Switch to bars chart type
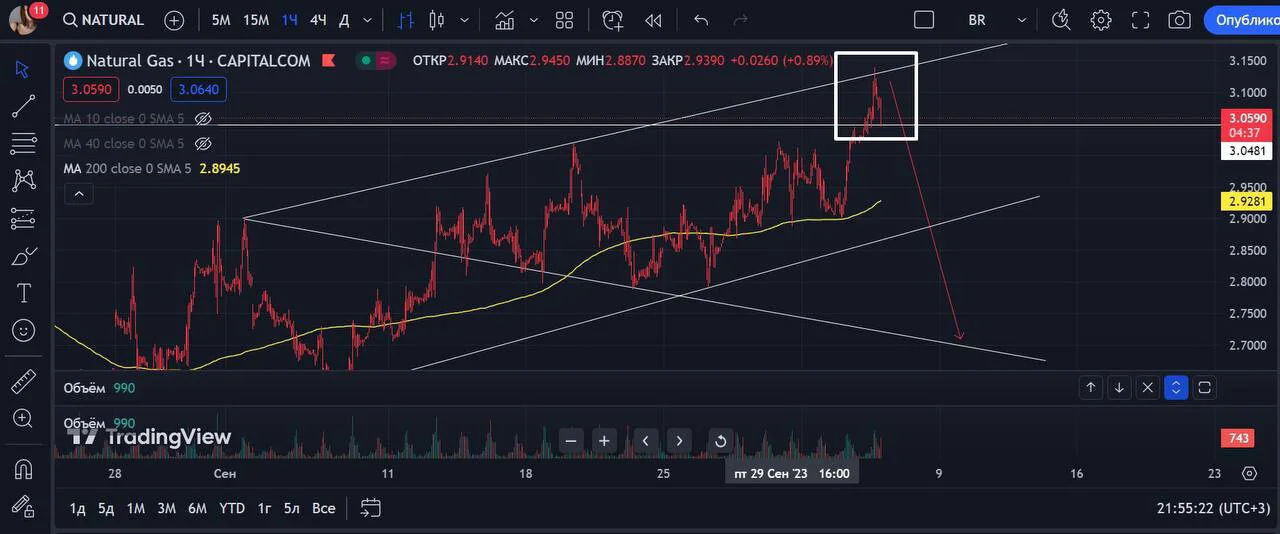The width and height of the screenshot is (1280, 534). click(x=405, y=20)
